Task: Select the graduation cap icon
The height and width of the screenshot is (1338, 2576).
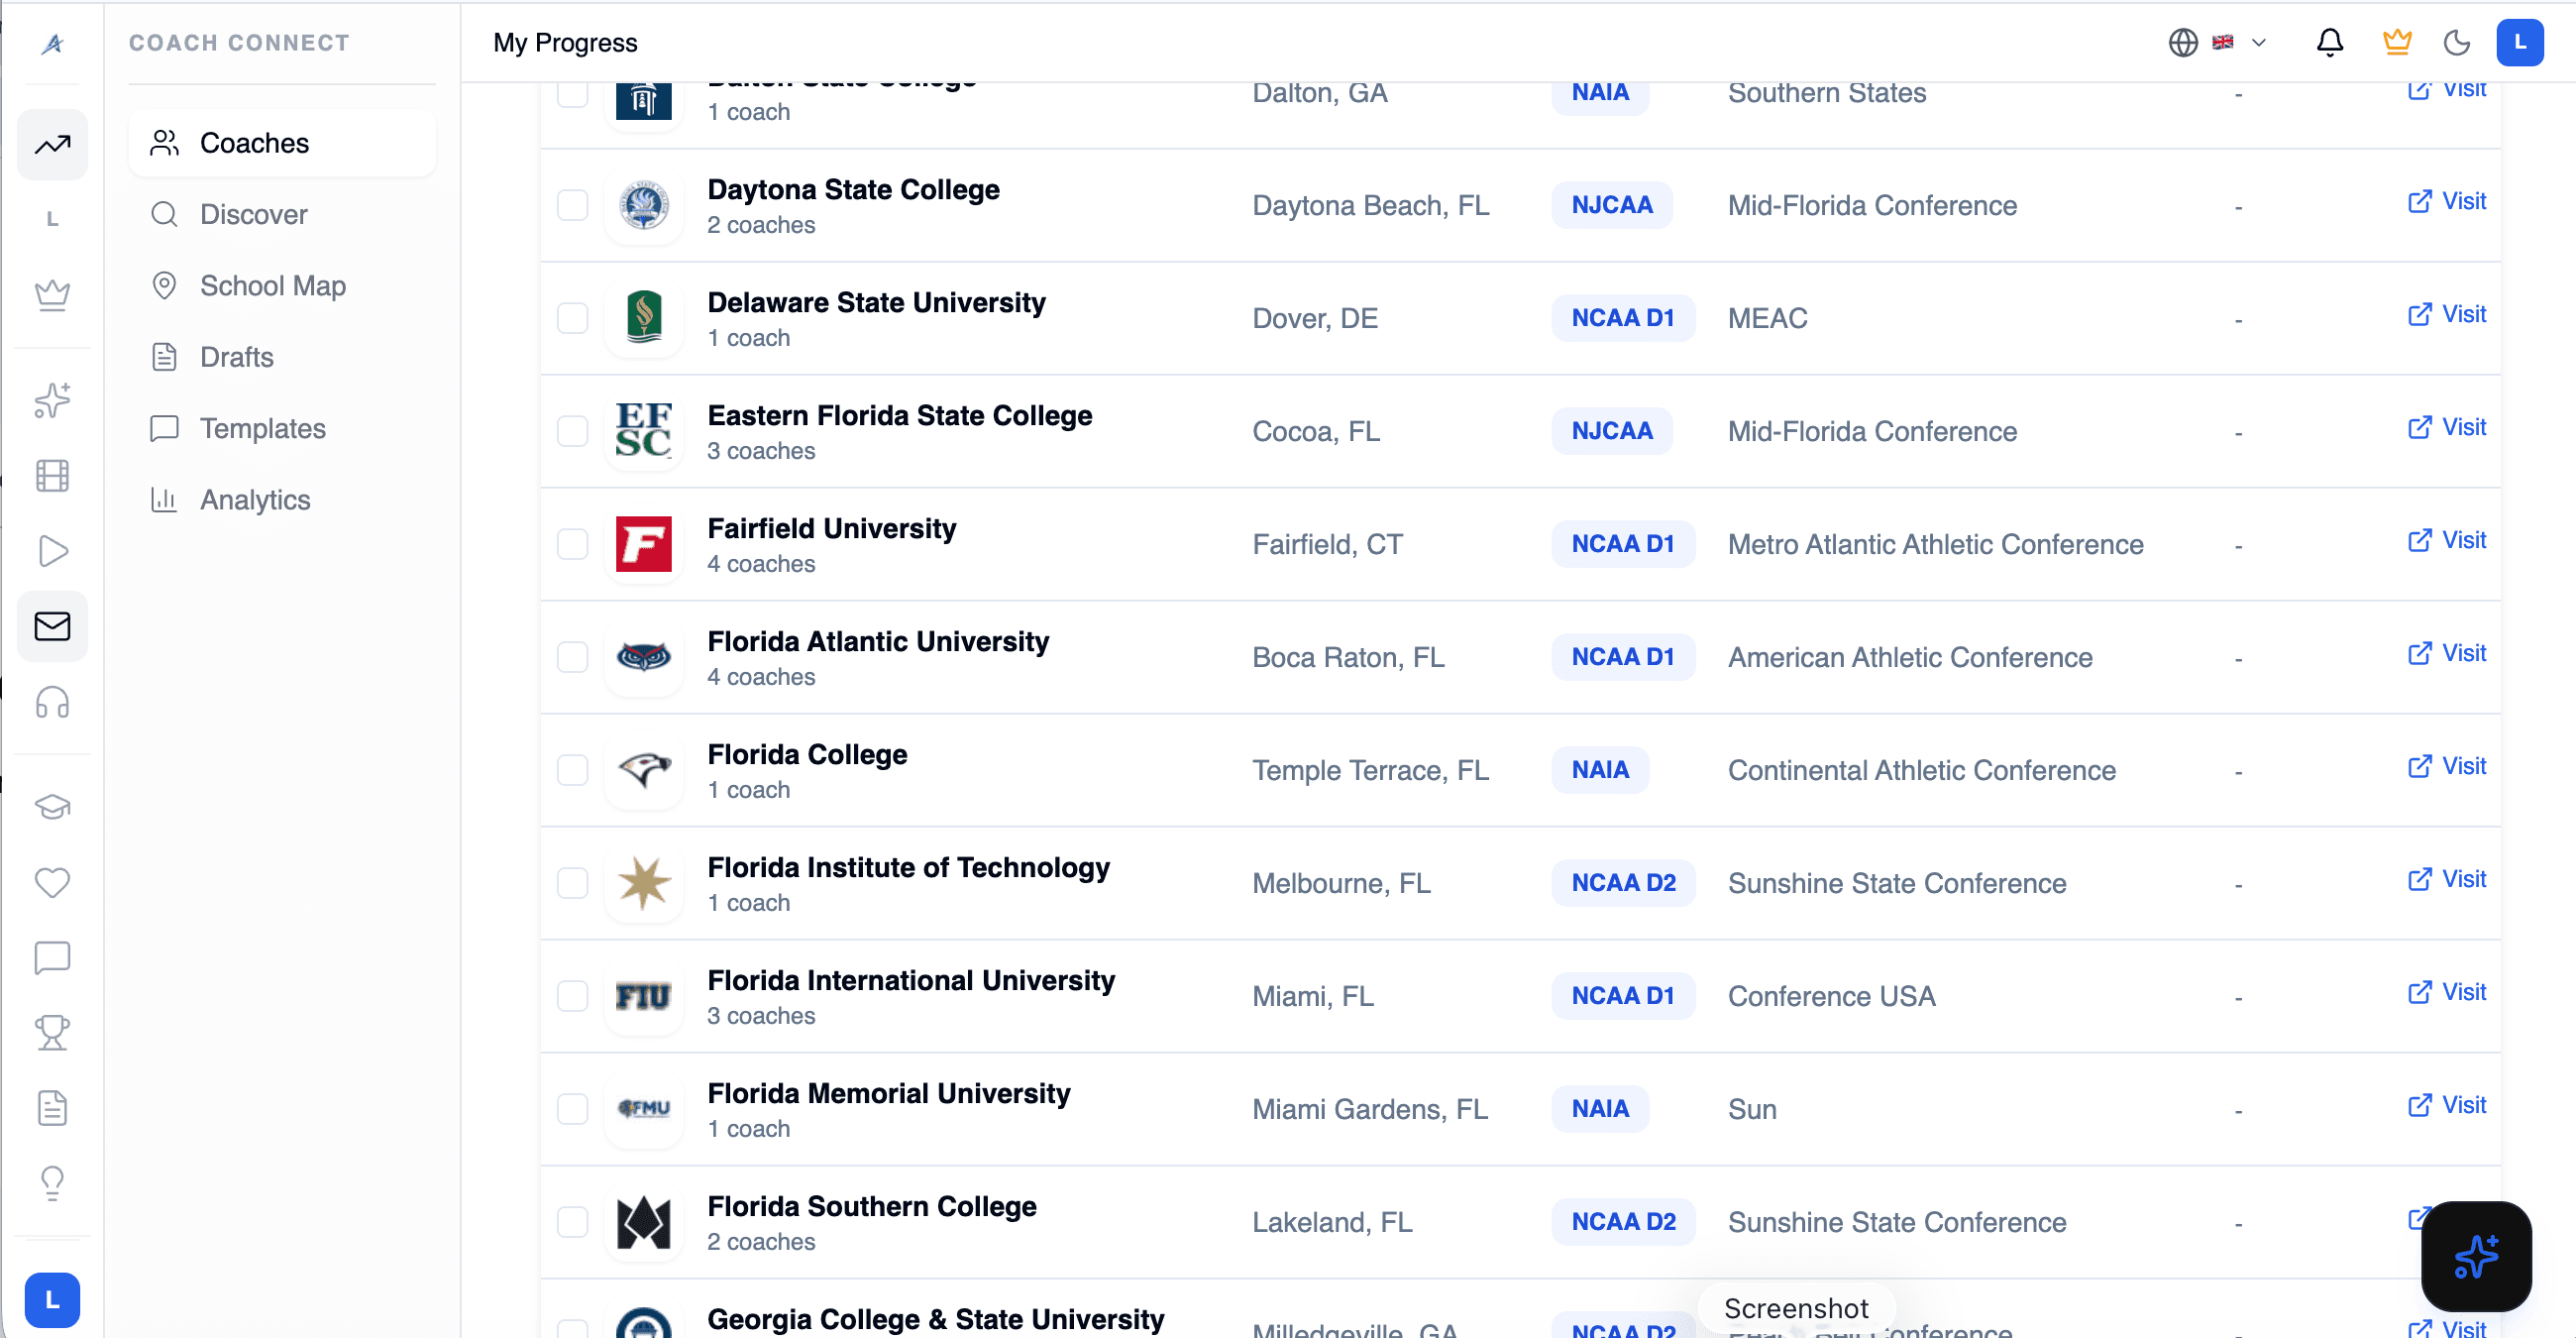Action: (x=52, y=807)
